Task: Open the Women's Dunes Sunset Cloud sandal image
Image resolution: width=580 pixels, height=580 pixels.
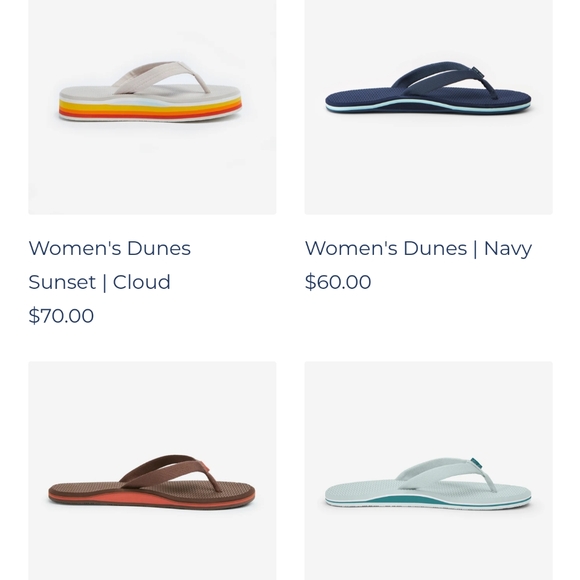Action: (x=152, y=107)
